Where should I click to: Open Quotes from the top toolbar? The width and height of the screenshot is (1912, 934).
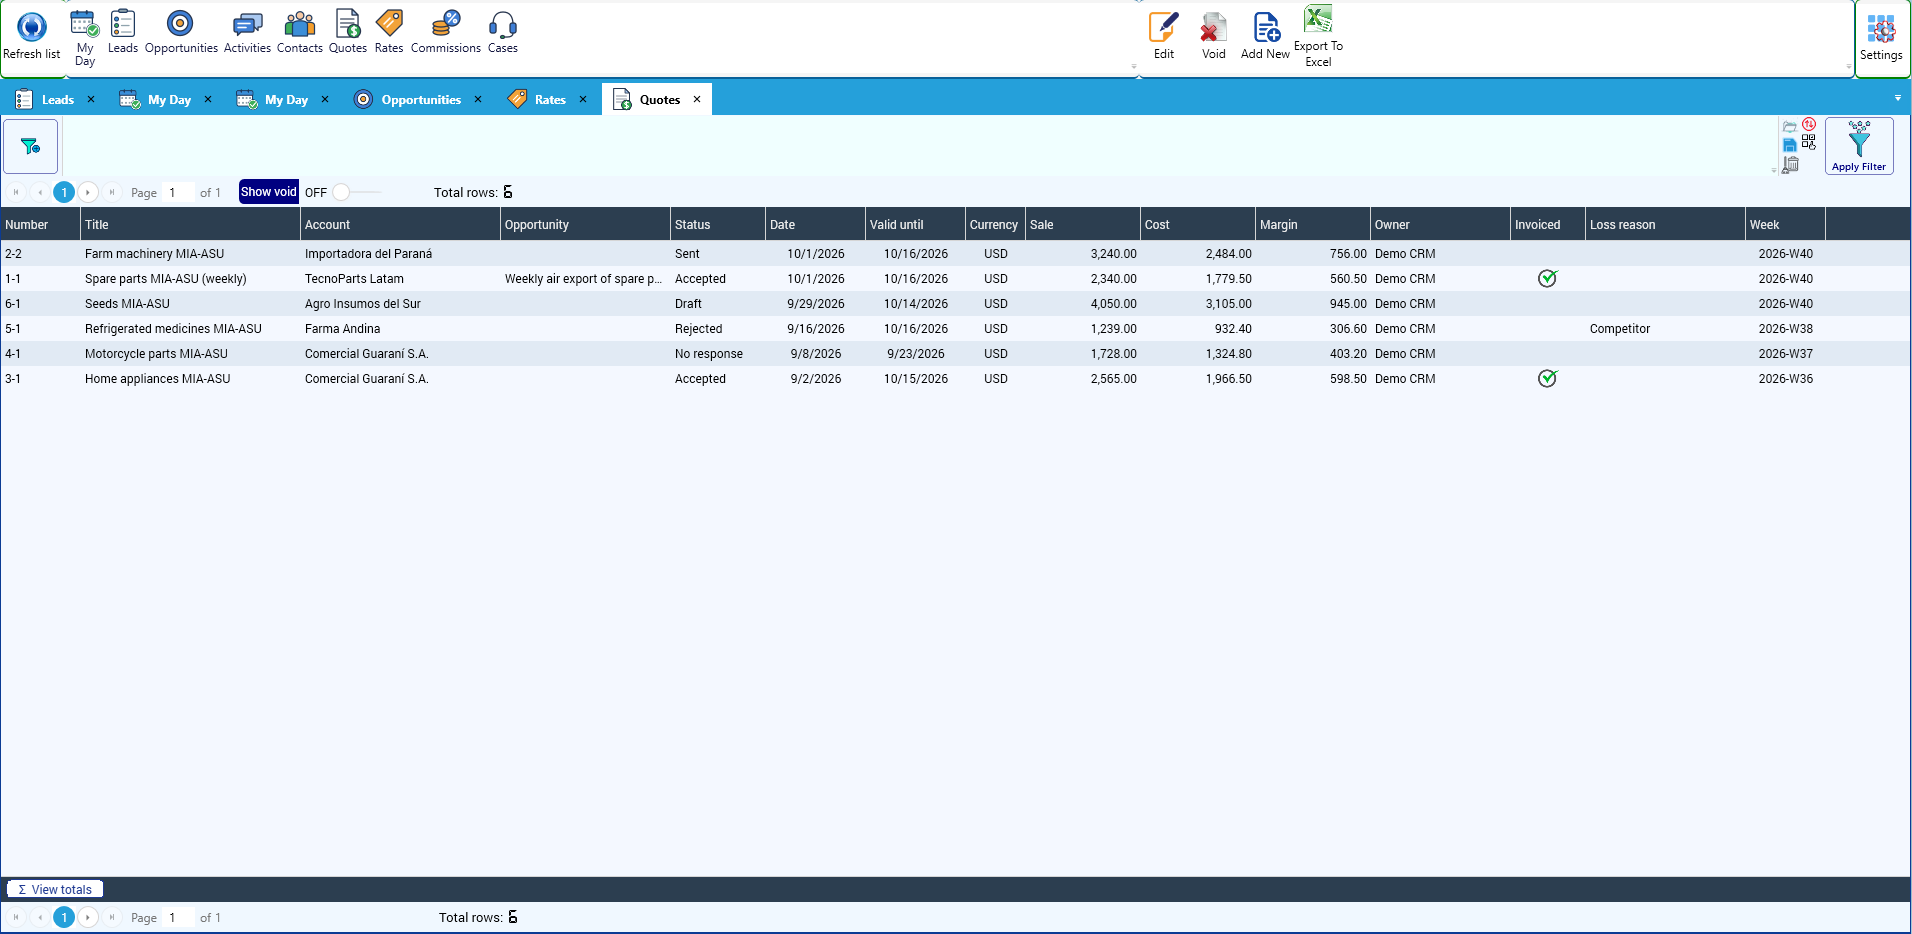(348, 32)
